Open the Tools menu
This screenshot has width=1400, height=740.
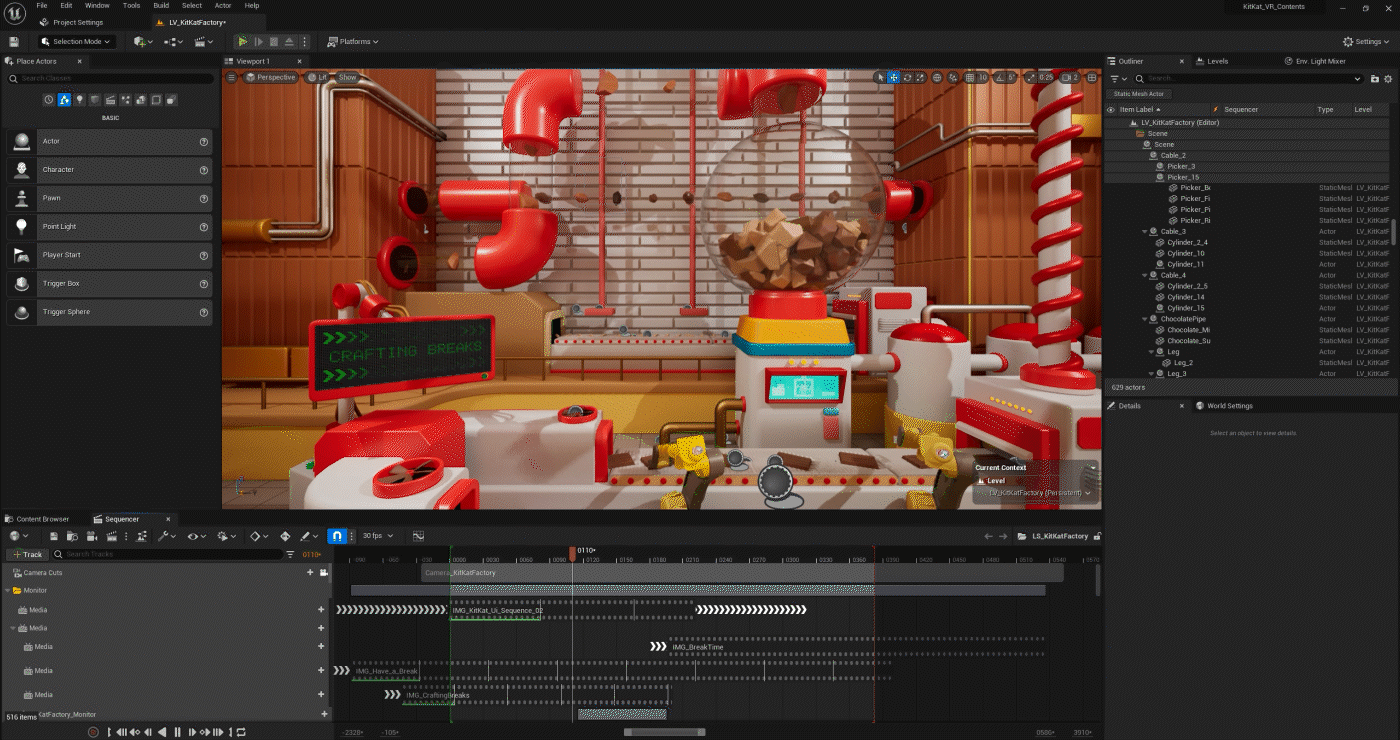coord(131,6)
